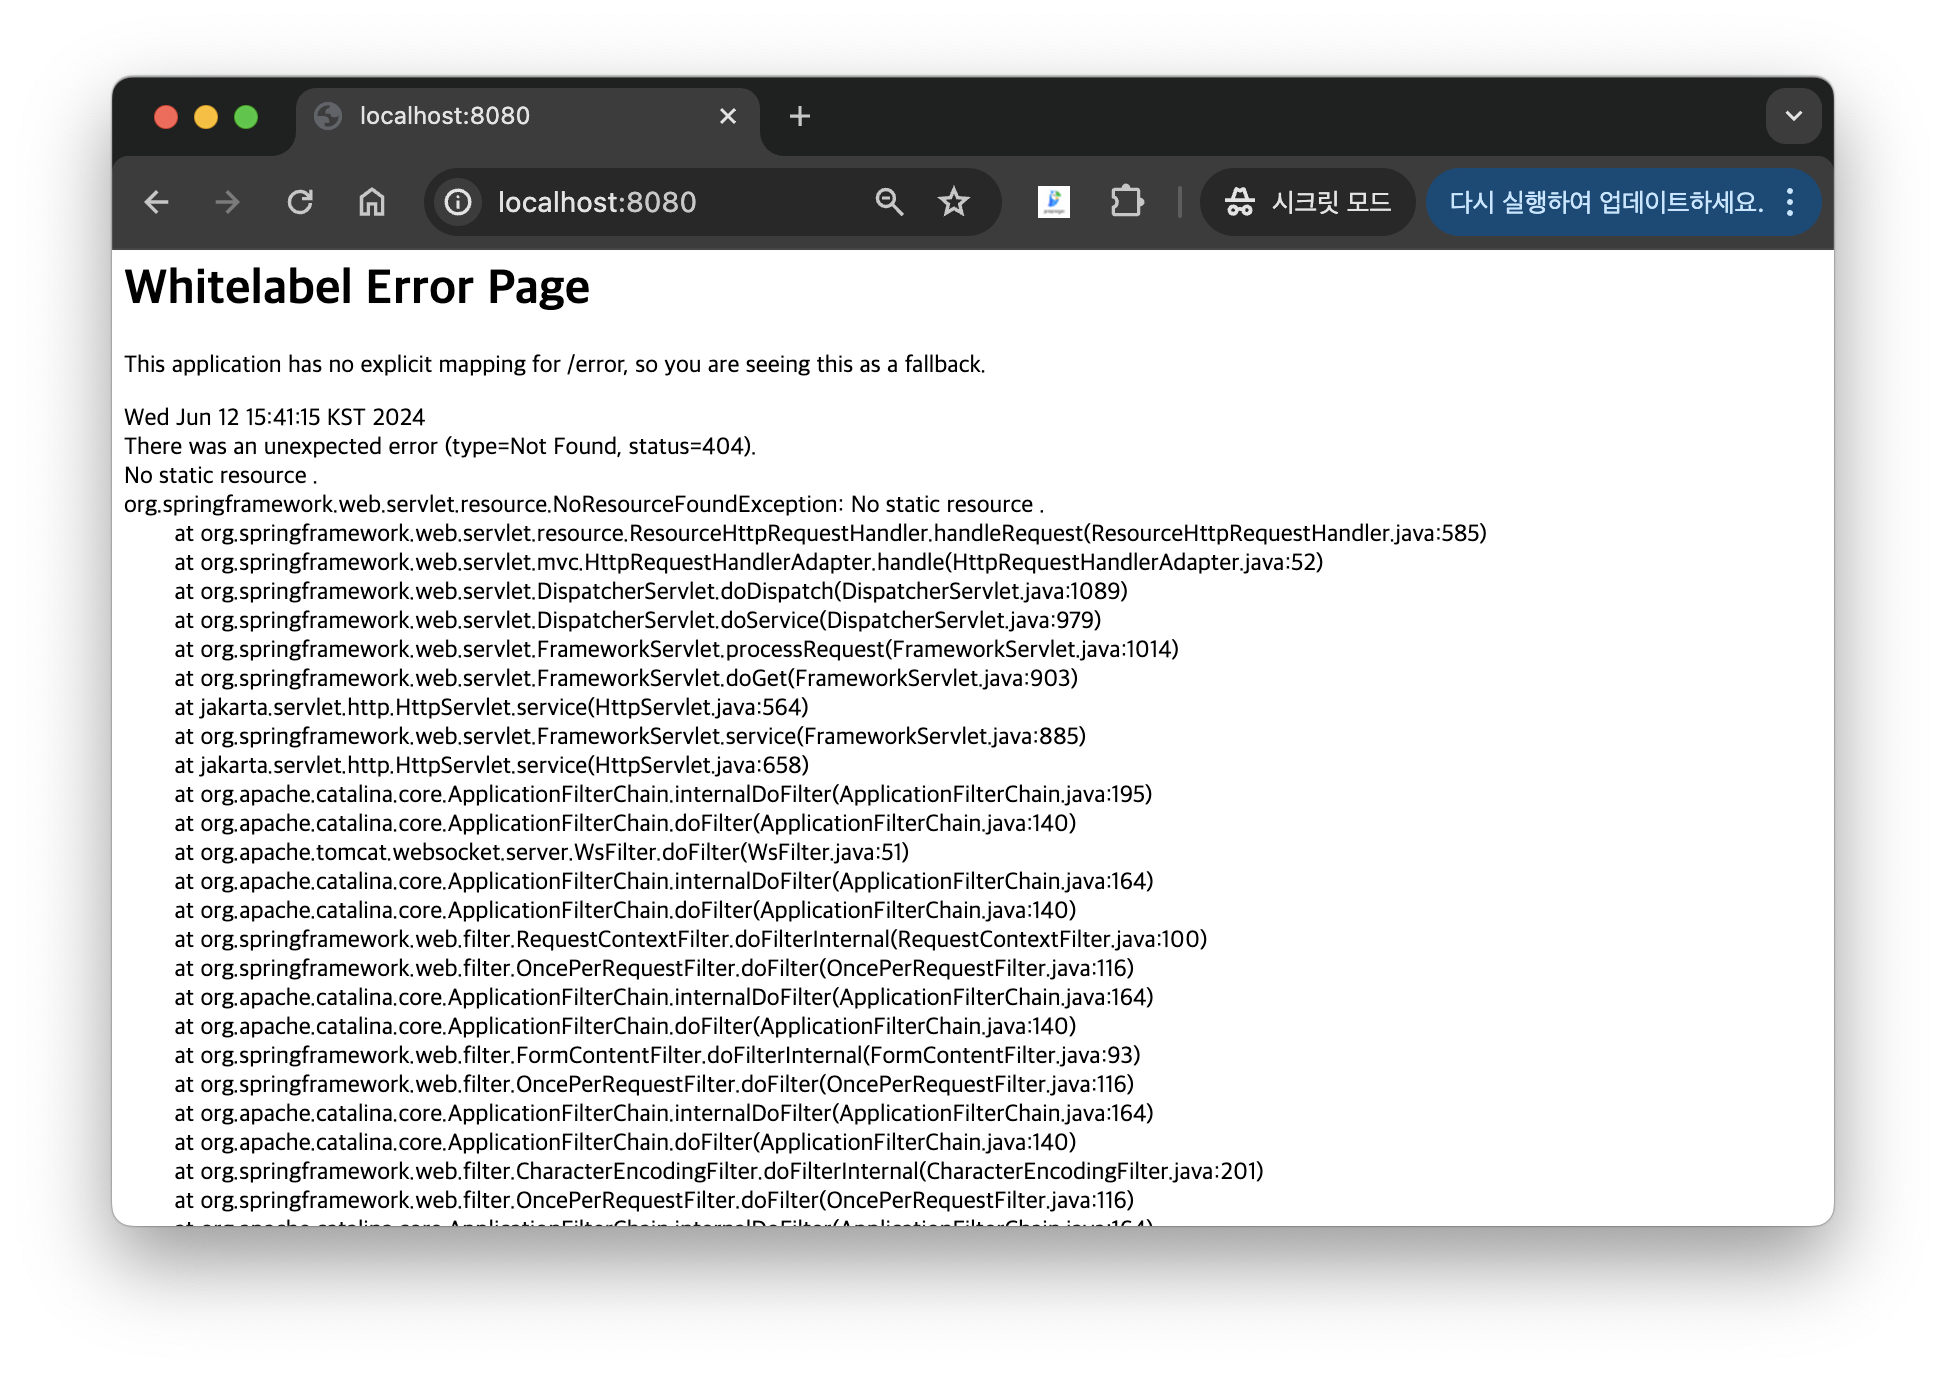Open a new tab with plus

[x=799, y=116]
